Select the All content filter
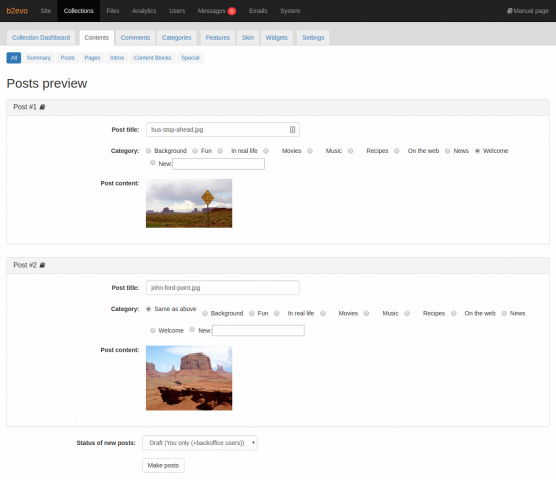556x480 pixels. (x=14, y=58)
